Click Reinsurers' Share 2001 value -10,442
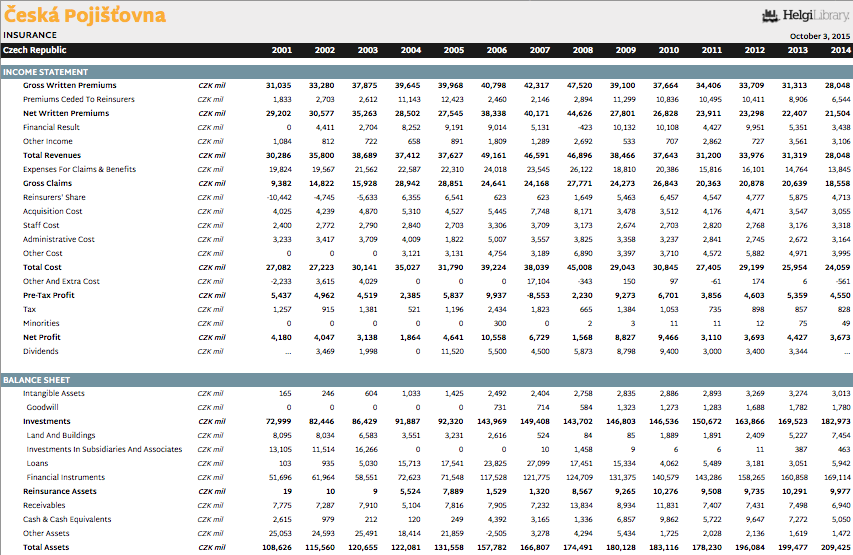The width and height of the screenshot is (853, 555). pos(280,198)
